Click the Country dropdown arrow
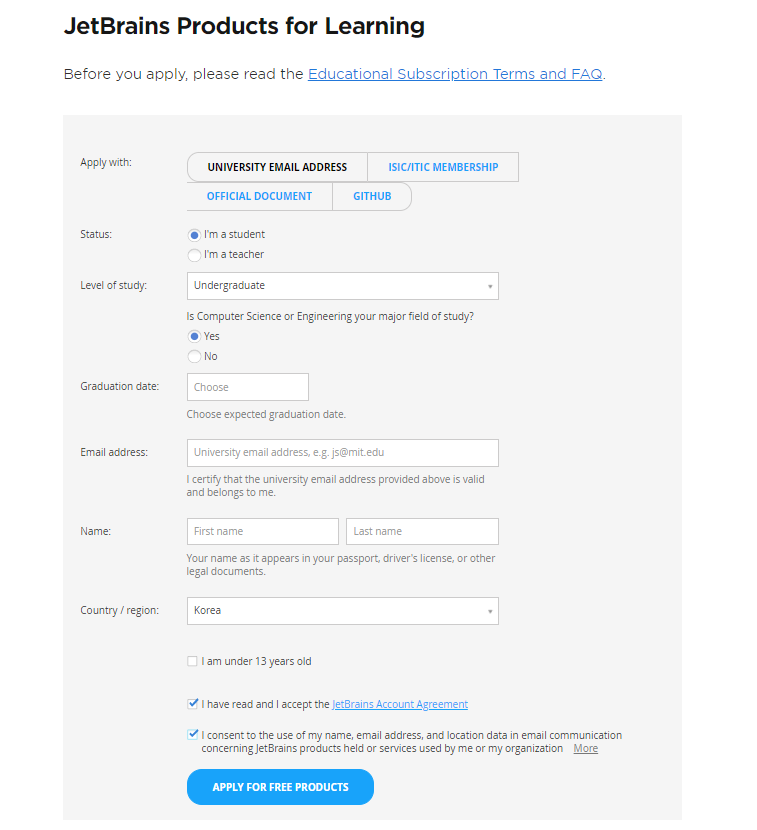Viewport: 757px width, 830px height. point(490,611)
